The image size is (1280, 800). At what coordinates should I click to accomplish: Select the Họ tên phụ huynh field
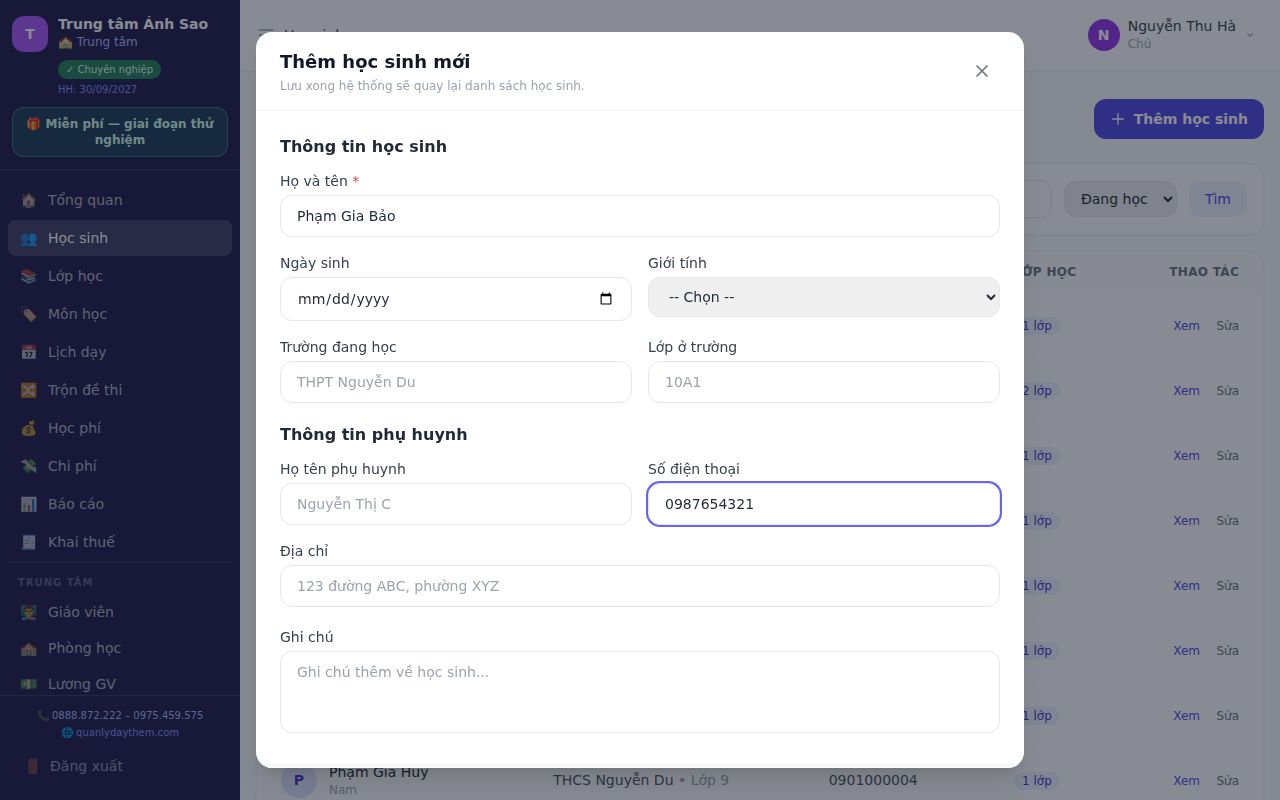point(456,504)
